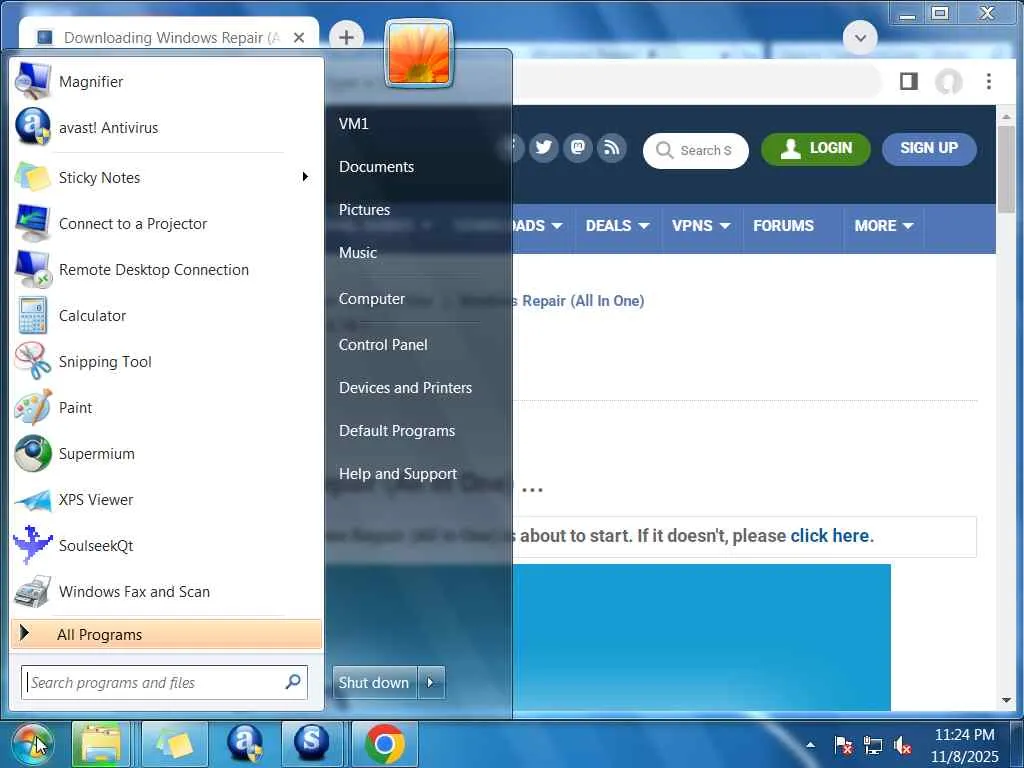
Task: Launch avast! Antivirus from Start menu list
Action: tap(167, 127)
